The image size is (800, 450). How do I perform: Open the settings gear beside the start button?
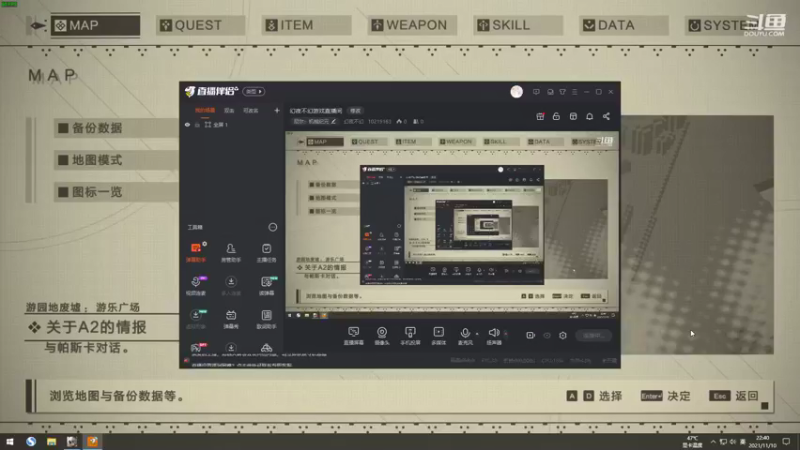[x=563, y=335]
